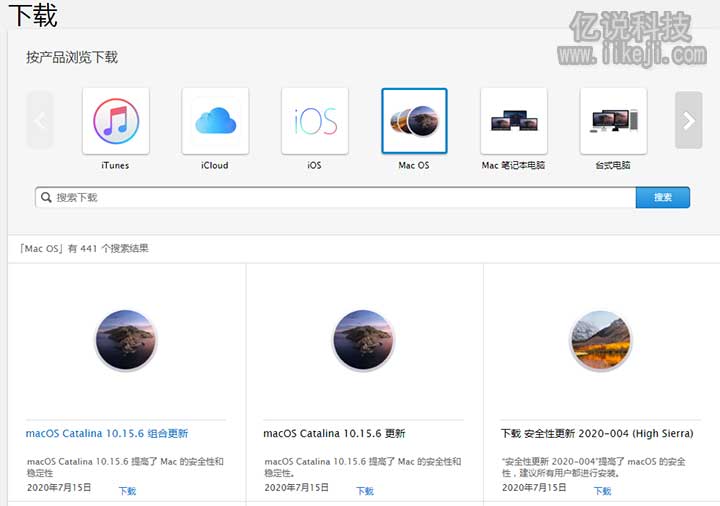Open 安全性更新 2020-004 (High Sierra) title
This screenshot has height=506, width=720.
[597, 433]
